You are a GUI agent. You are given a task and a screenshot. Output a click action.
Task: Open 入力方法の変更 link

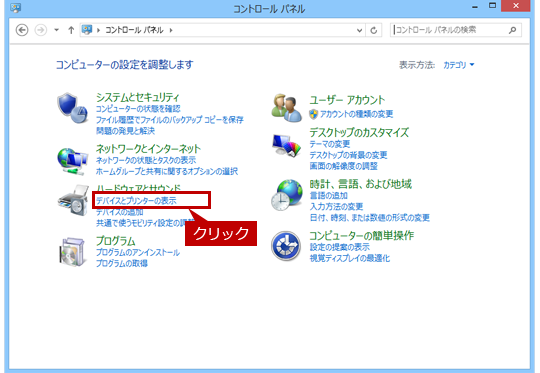pyautogui.click(x=336, y=207)
